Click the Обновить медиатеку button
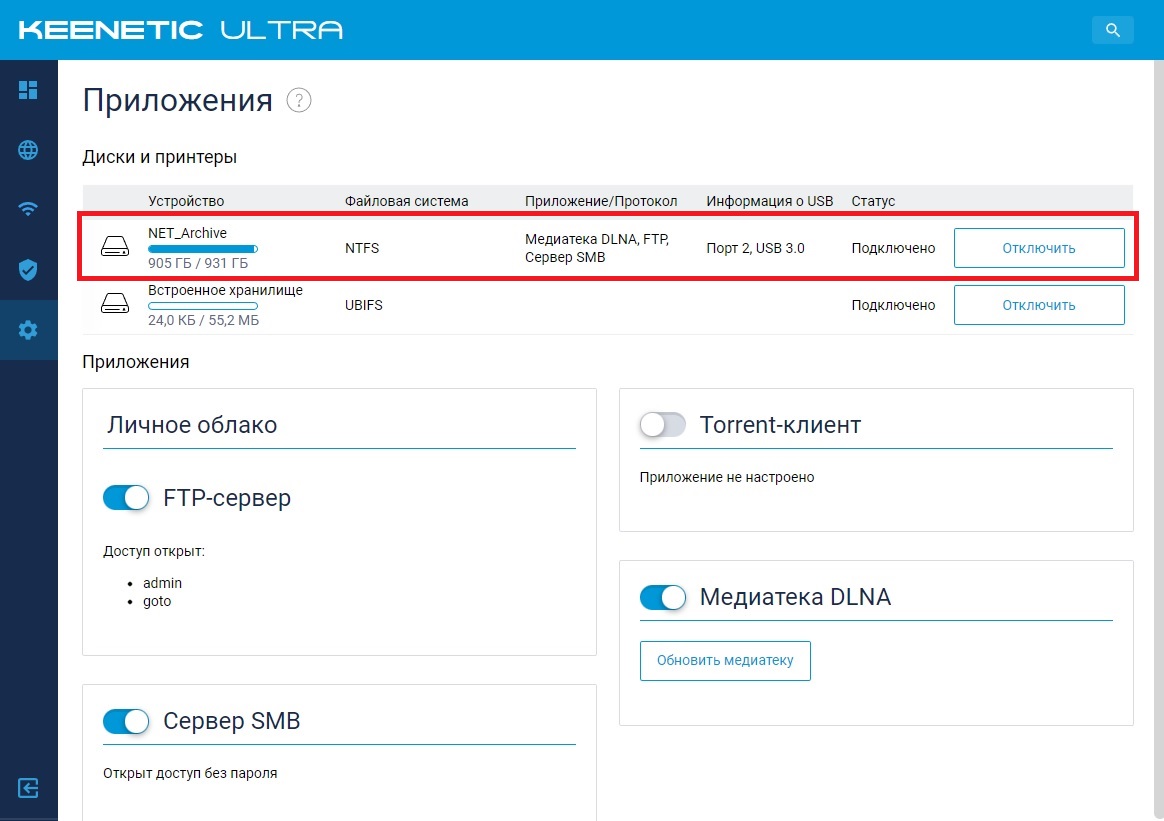This screenshot has height=821, width=1164. point(725,661)
